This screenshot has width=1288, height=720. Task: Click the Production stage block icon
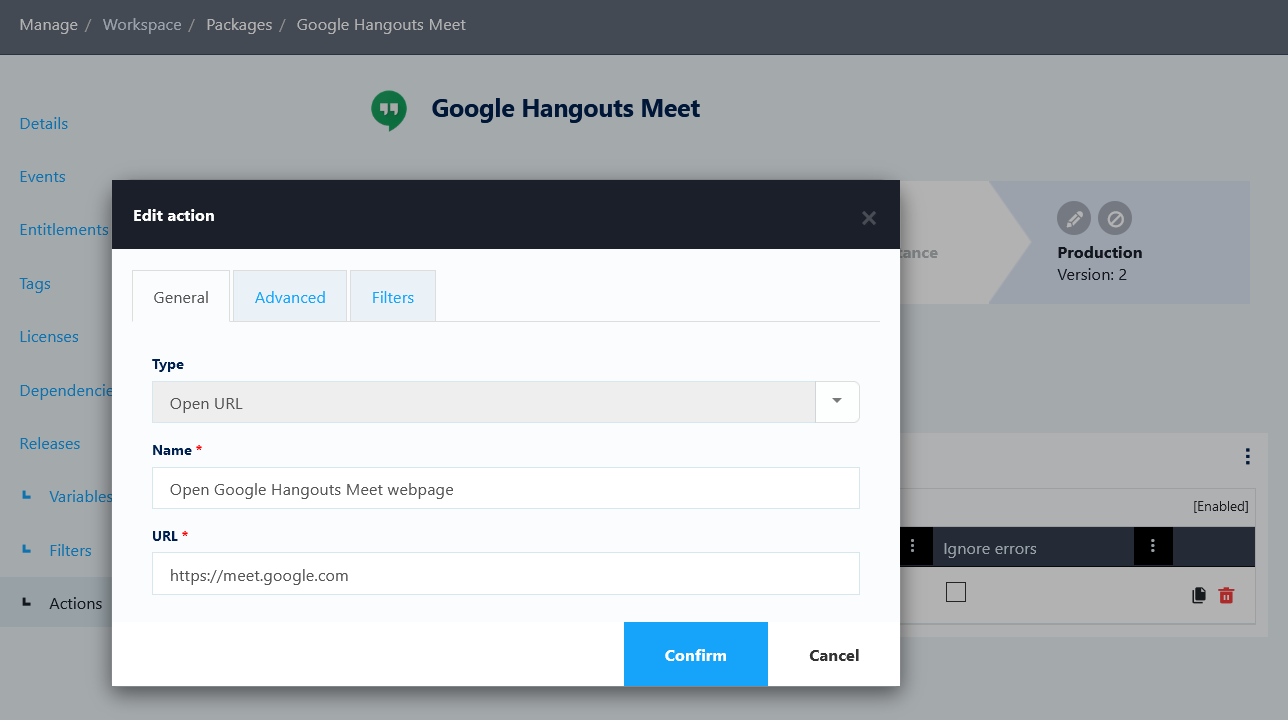(x=1115, y=218)
